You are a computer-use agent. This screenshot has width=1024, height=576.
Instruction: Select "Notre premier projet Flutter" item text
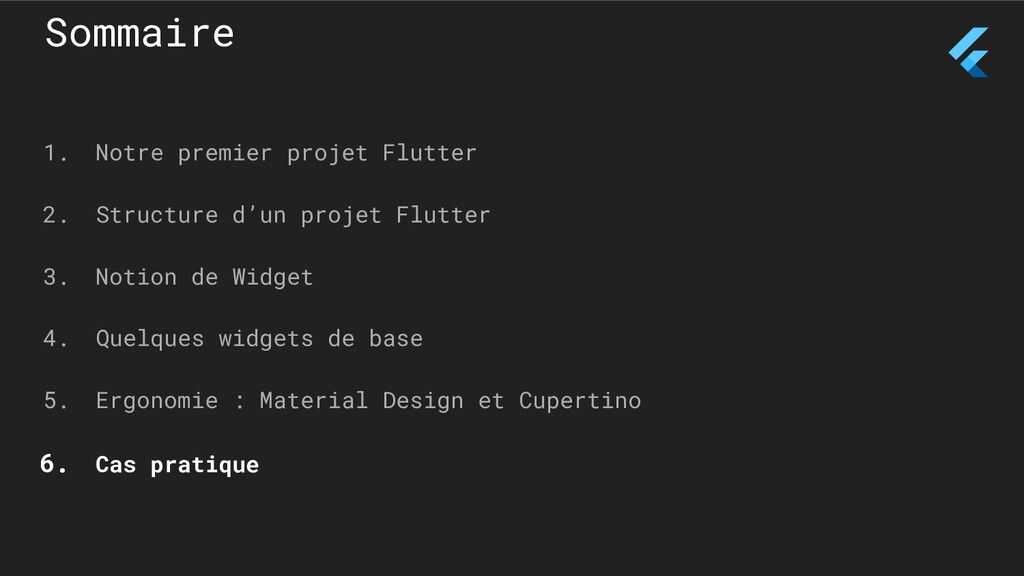[x=286, y=153]
